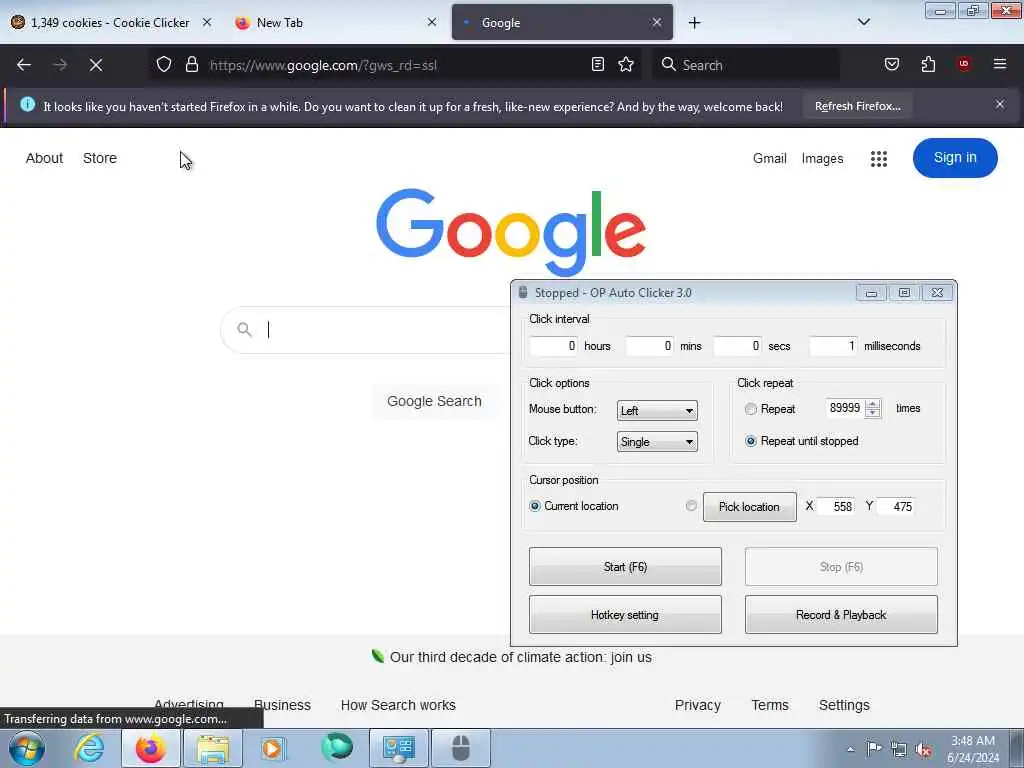Click the padlock site information icon
Image resolution: width=1024 pixels, height=768 pixels.
pos(191,64)
